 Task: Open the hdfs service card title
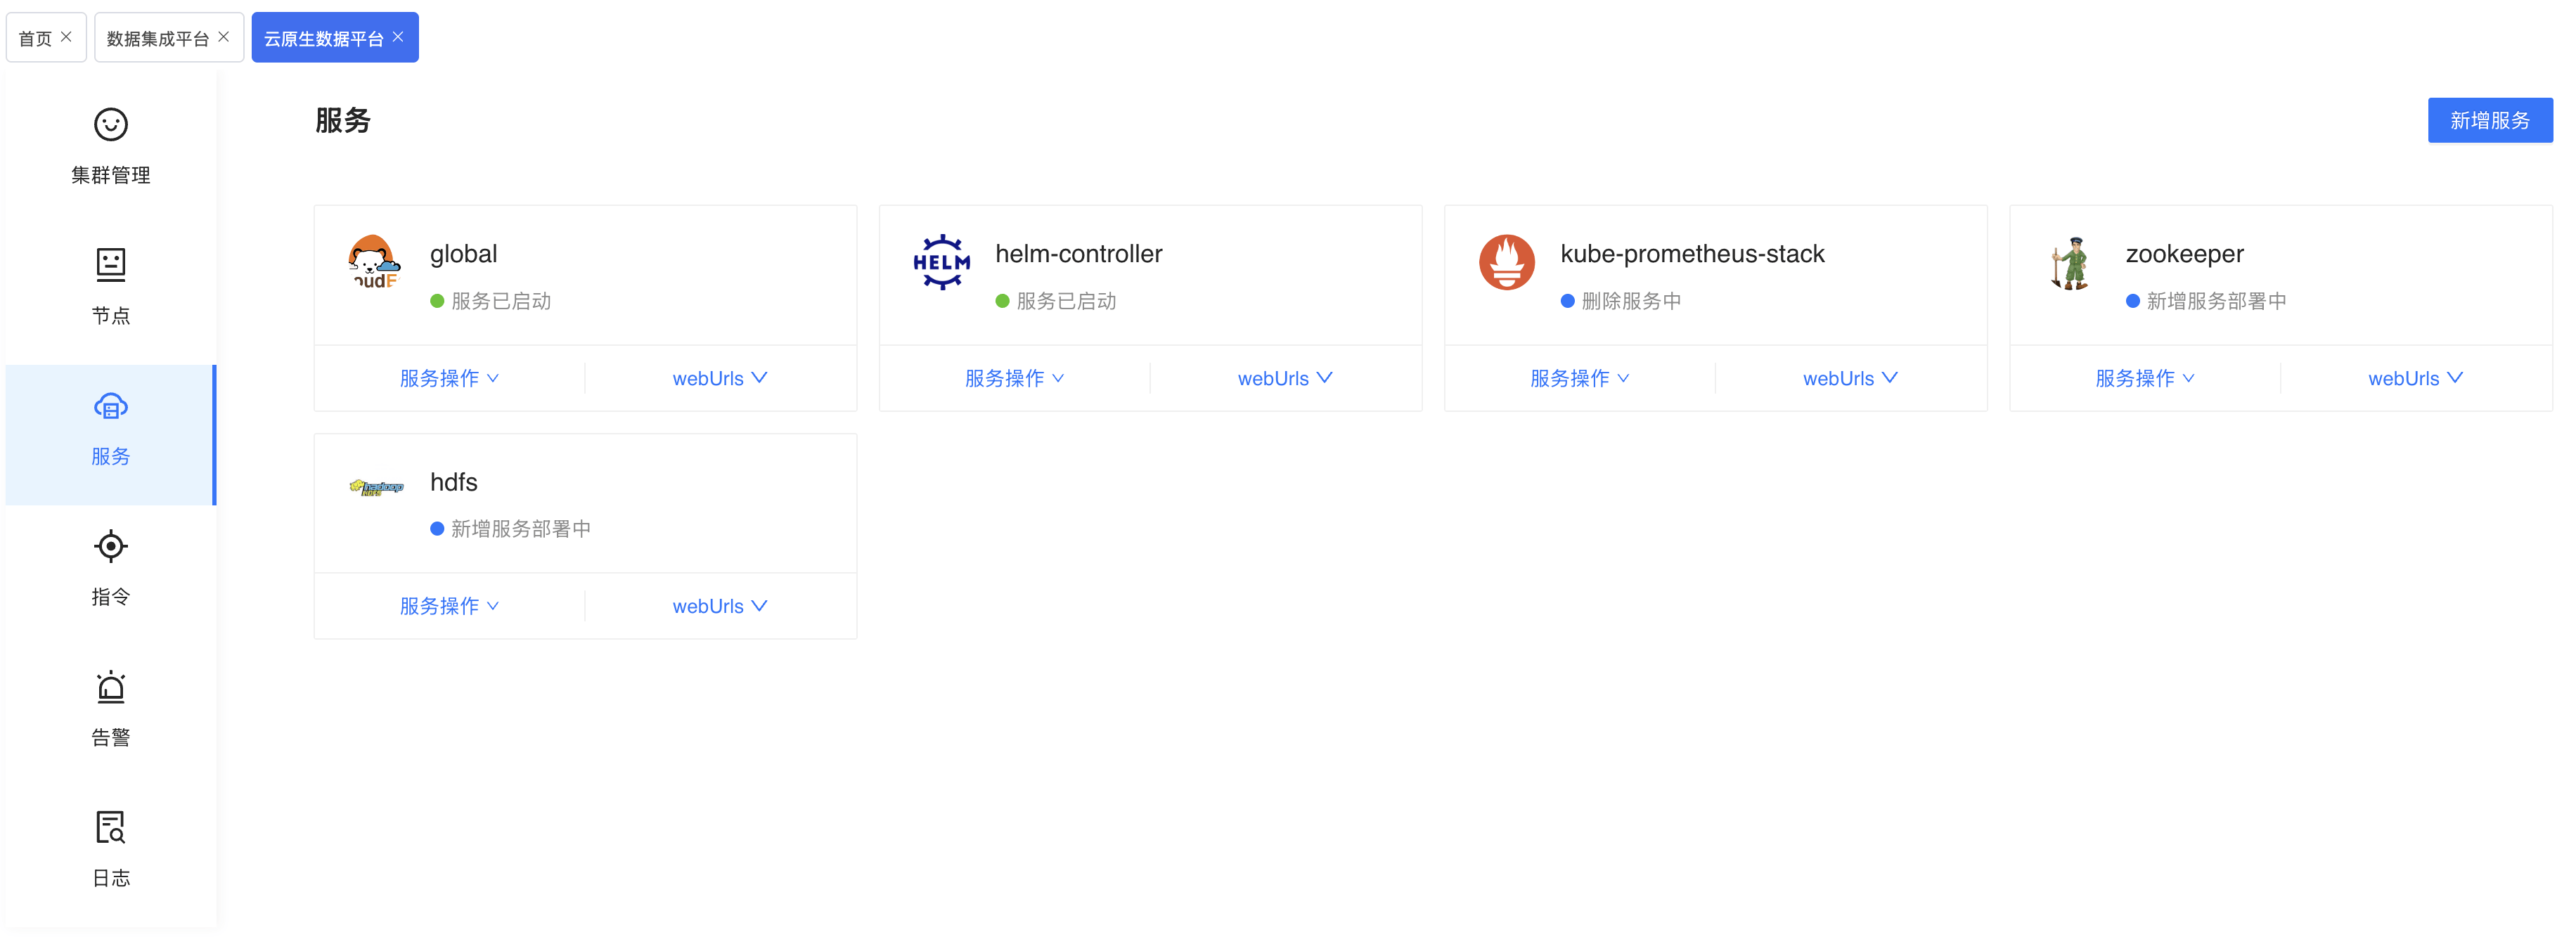pos(454,482)
